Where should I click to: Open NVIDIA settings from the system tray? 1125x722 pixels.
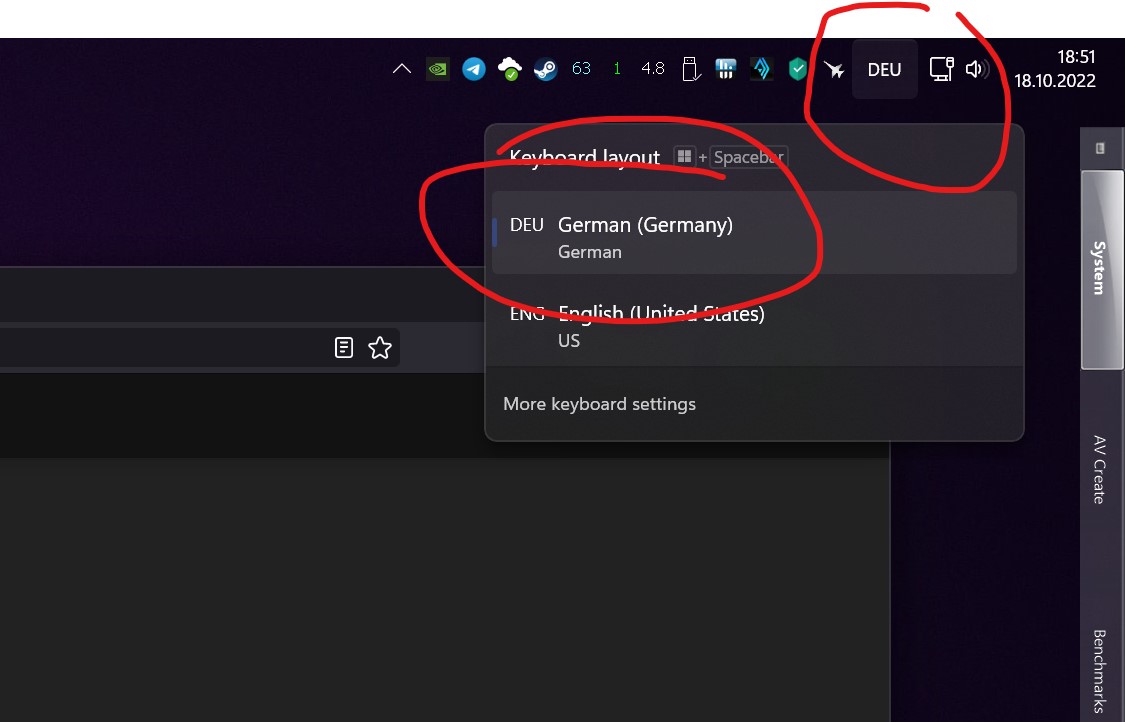tap(436, 68)
